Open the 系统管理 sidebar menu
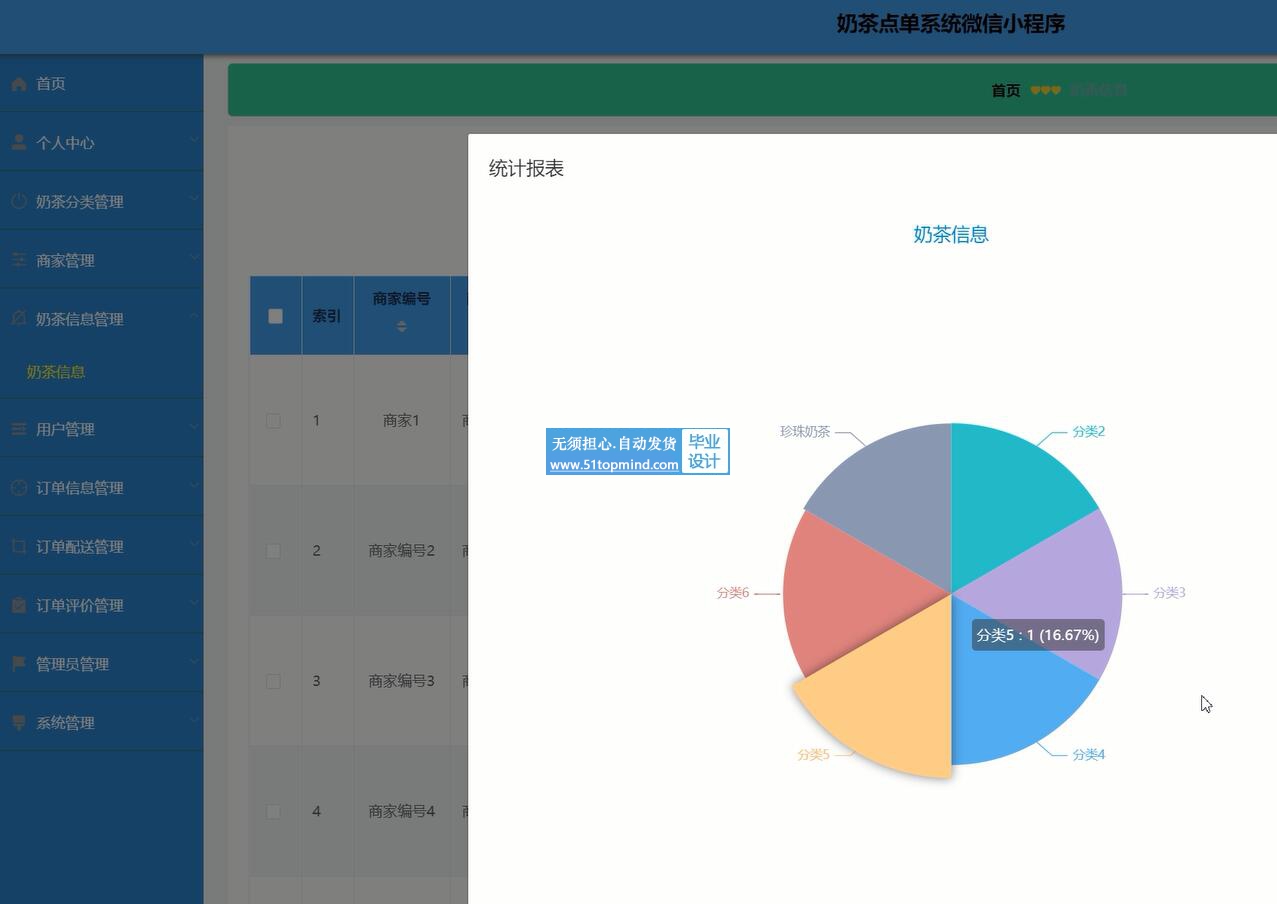1277x904 pixels. pyautogui.click(x=101, y=722)
